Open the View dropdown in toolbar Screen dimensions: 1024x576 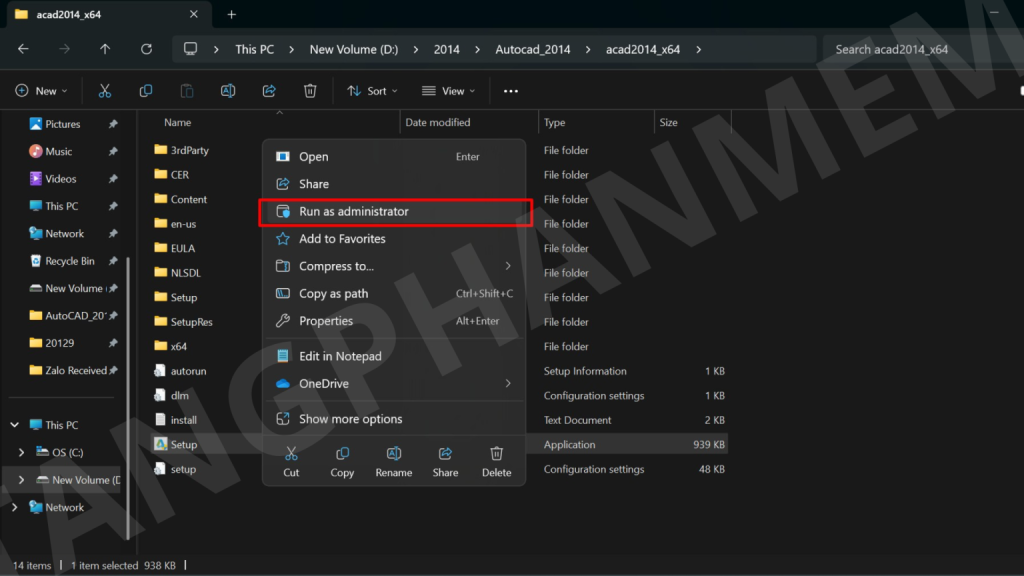(x=448, y=91)
